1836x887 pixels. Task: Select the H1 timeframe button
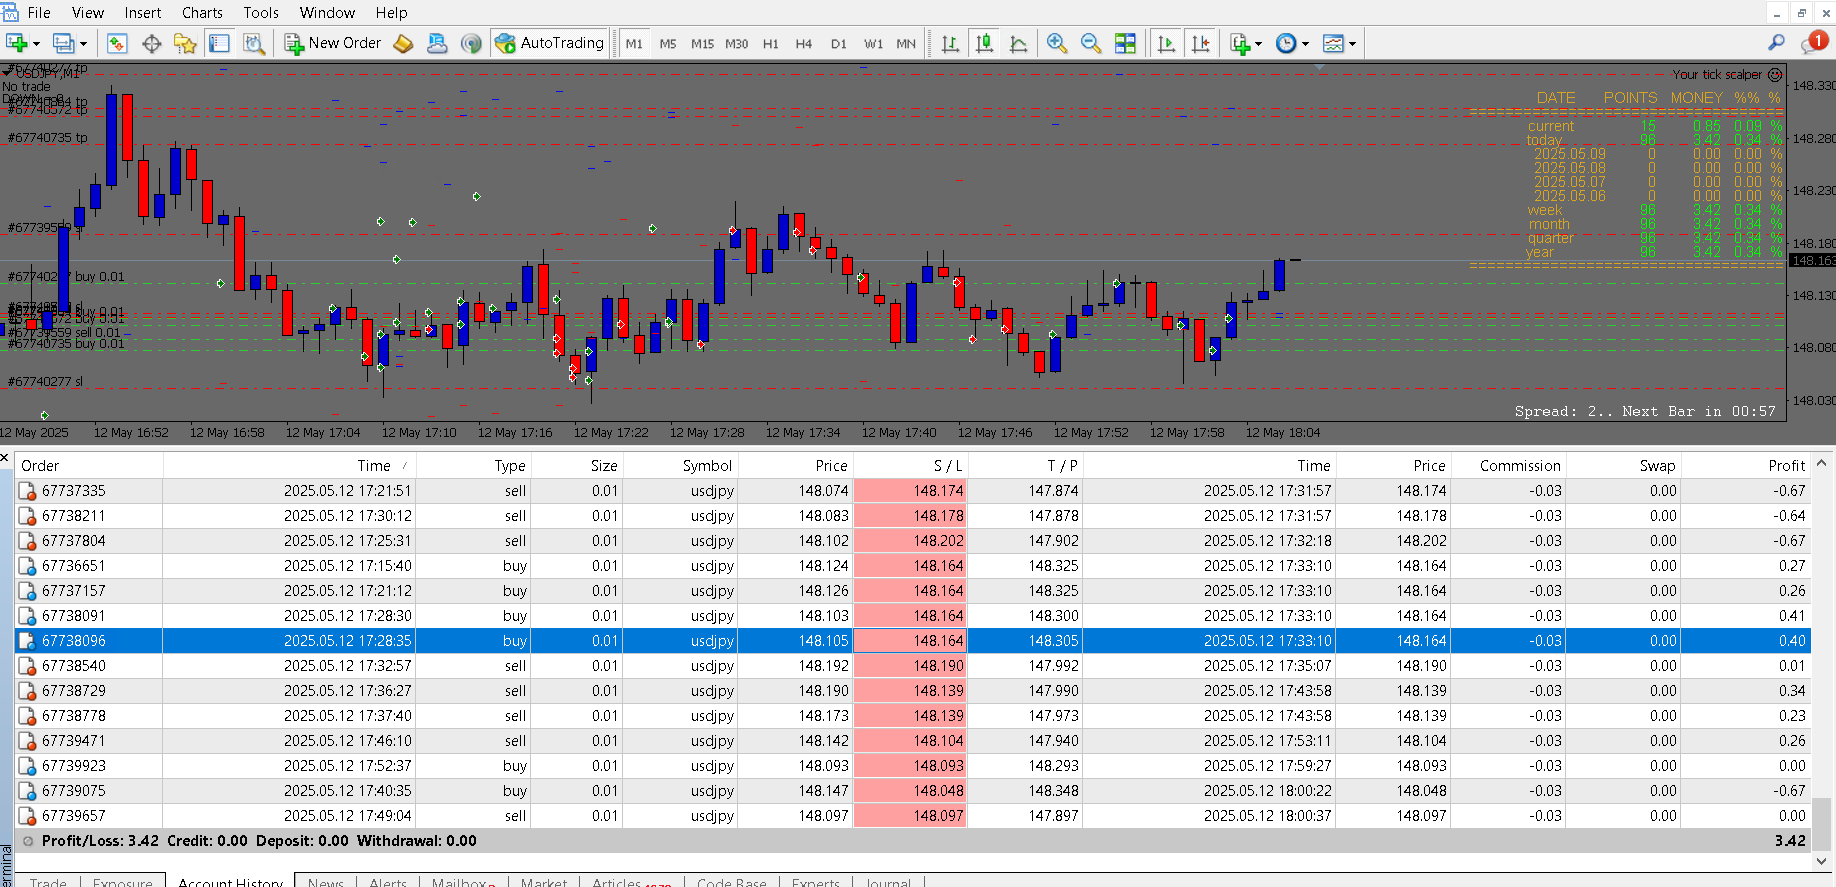click(770, 44)
